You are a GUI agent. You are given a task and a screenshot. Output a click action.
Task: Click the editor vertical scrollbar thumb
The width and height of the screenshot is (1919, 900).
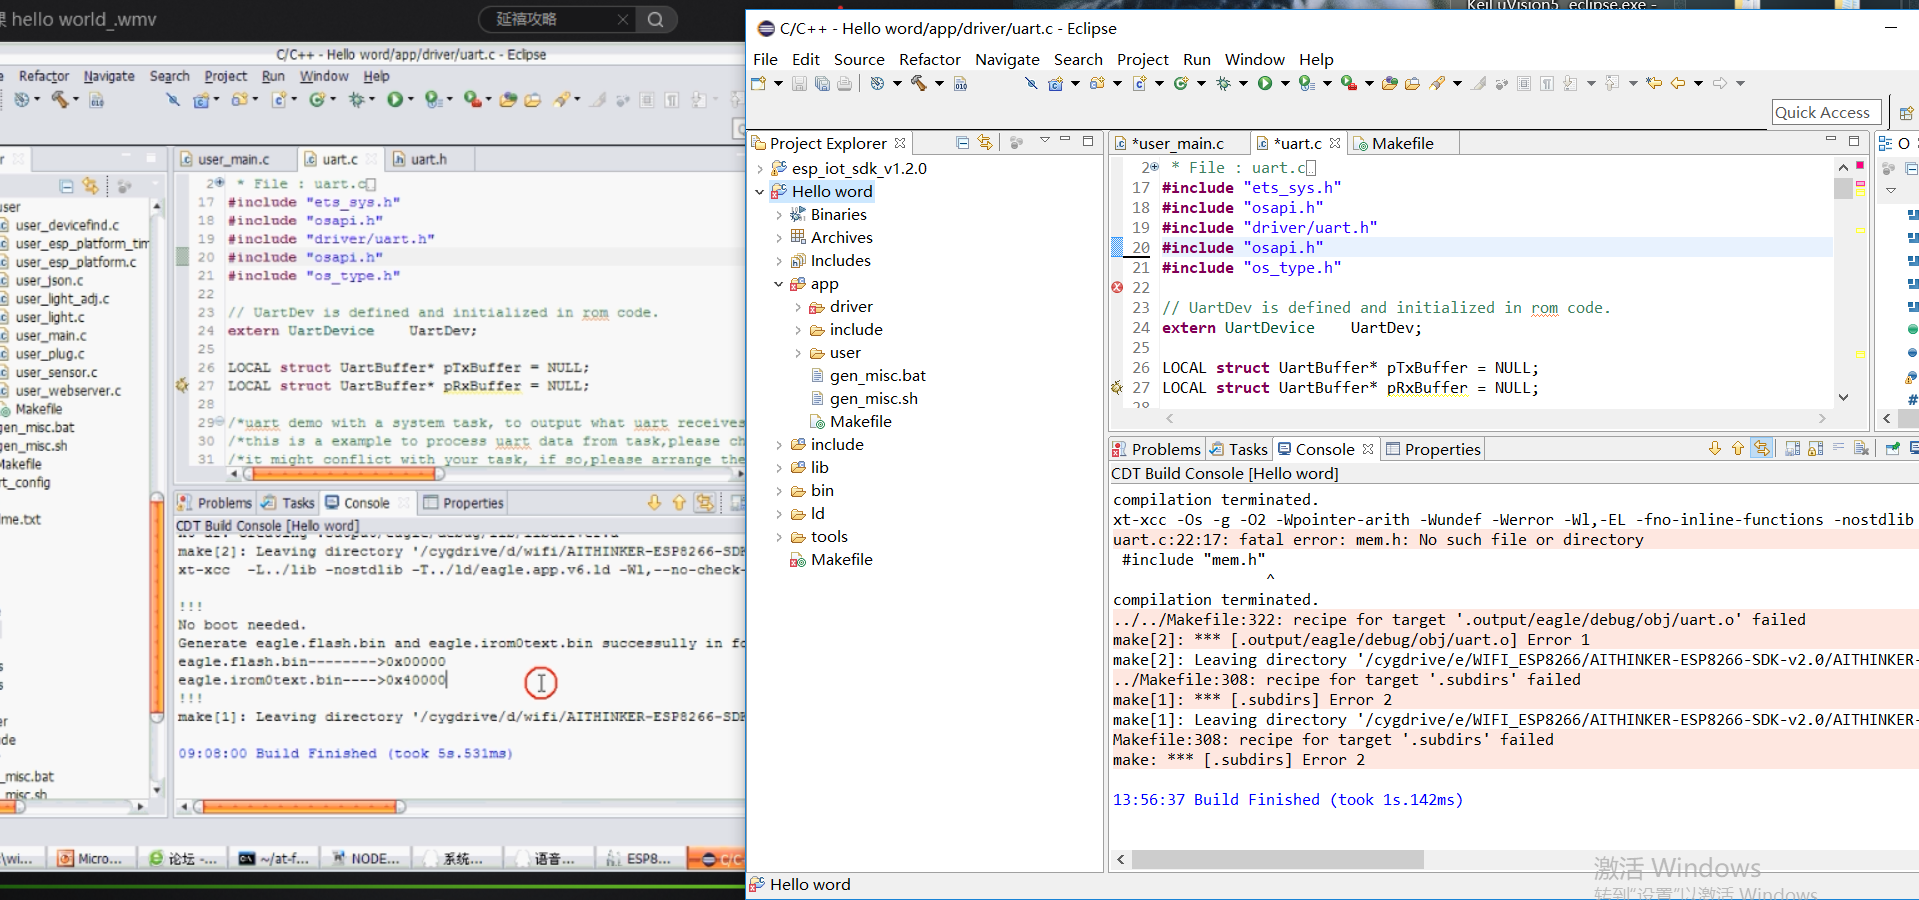click(x=1843, y=187)
